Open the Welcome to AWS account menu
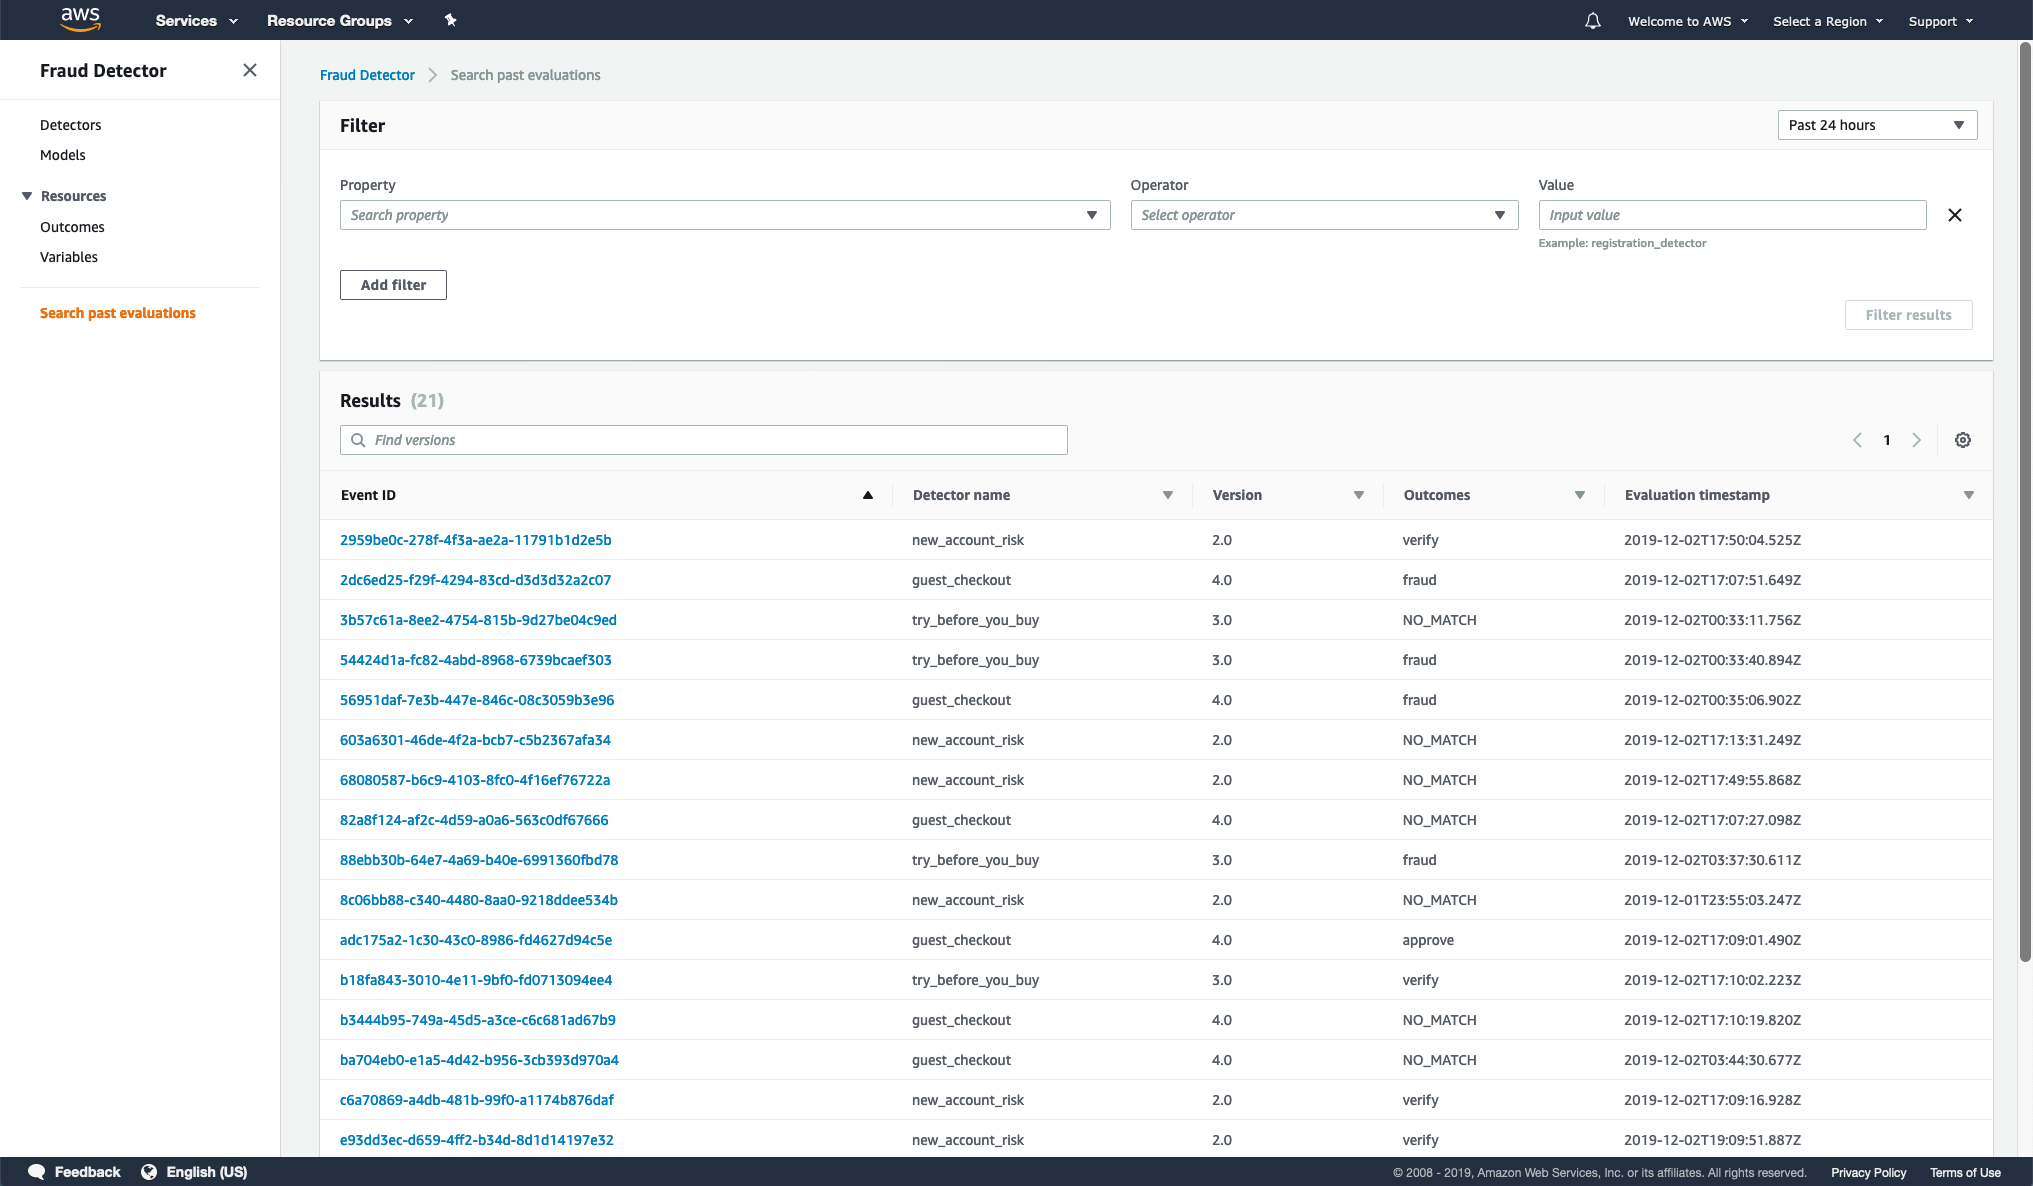 click(1688, 21)
